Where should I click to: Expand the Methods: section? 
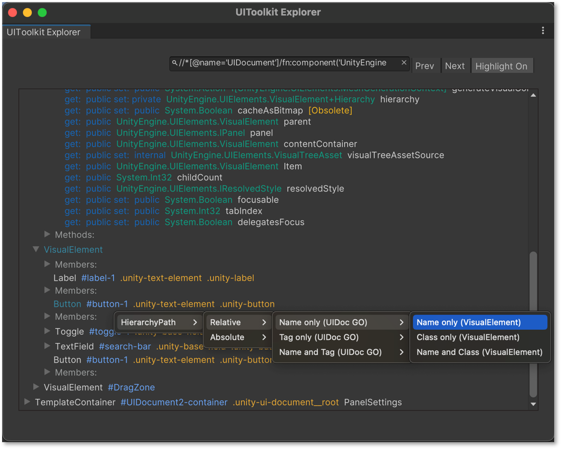[47, 234]
